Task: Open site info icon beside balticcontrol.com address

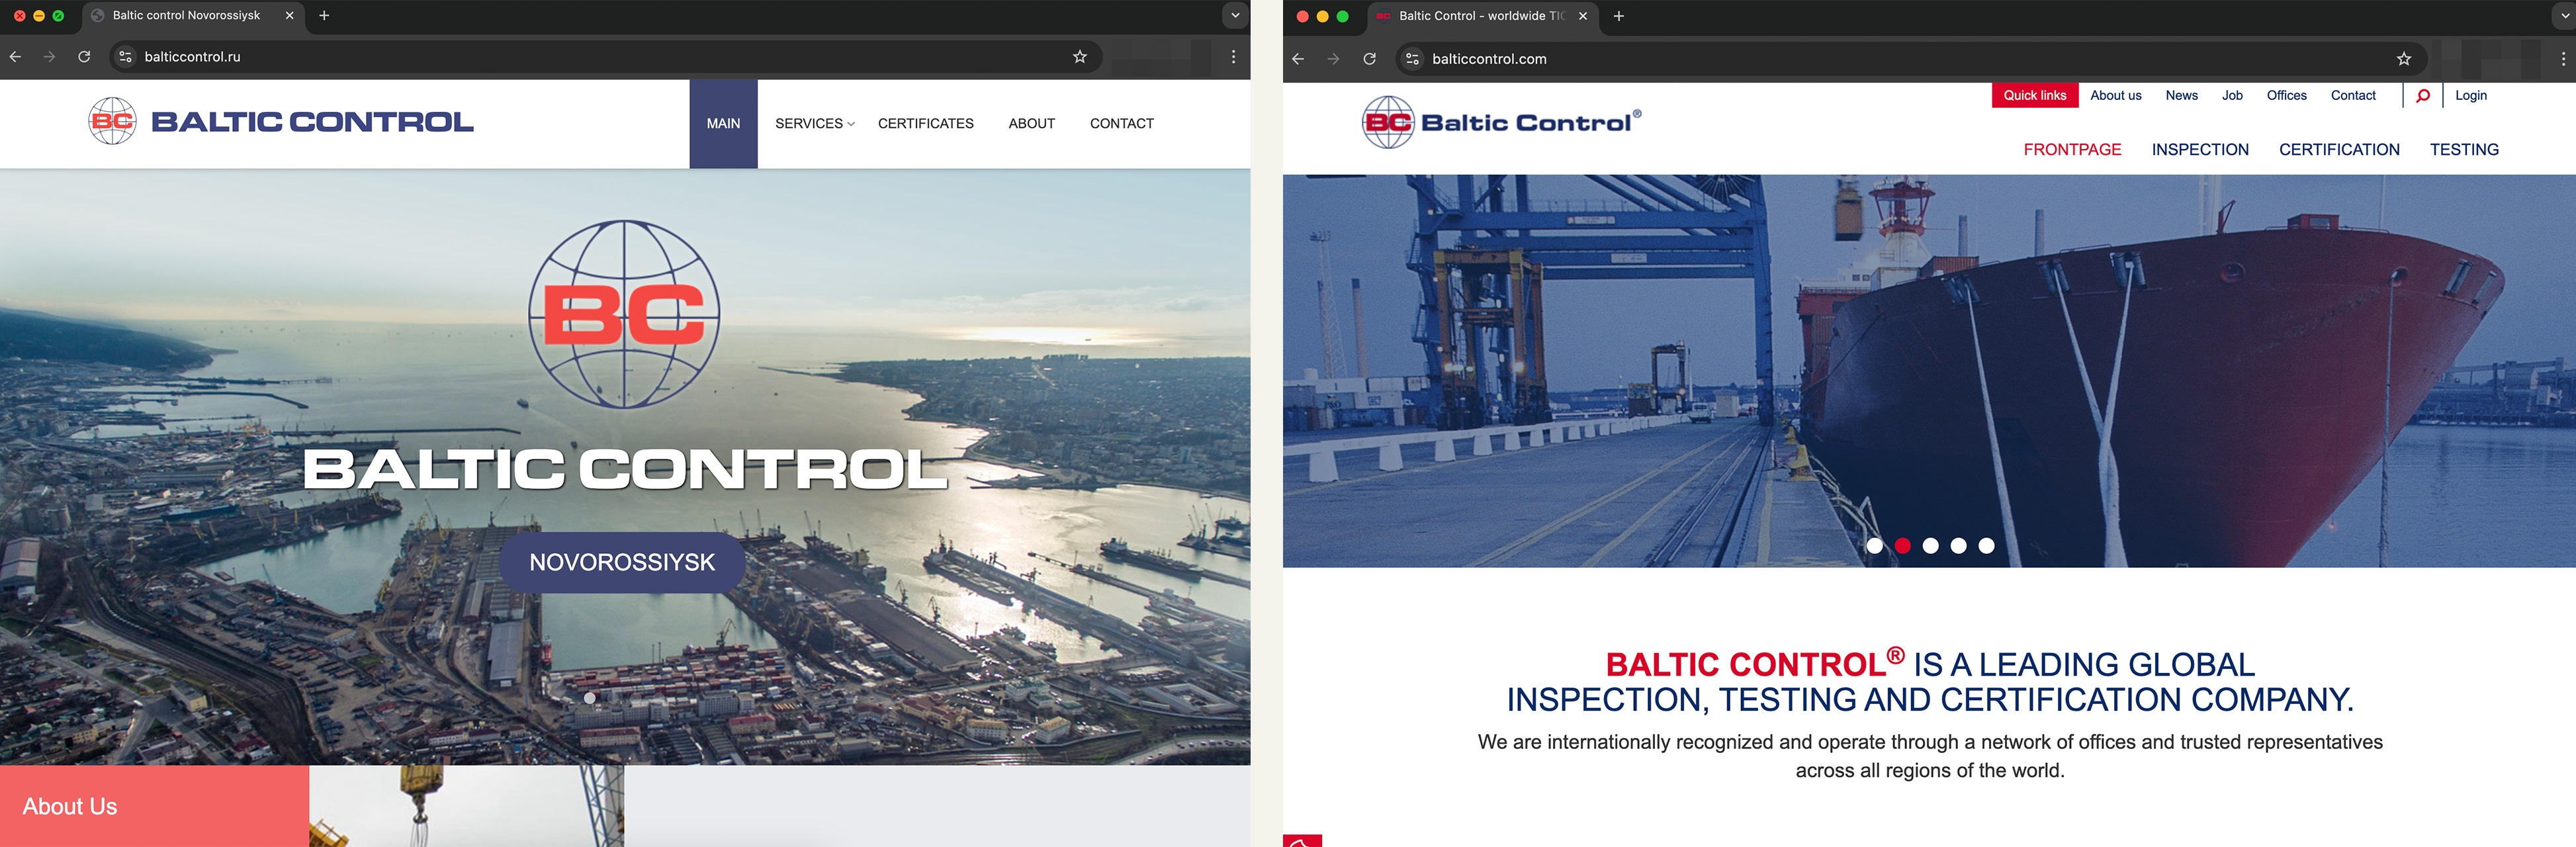Action: point(1412,59)
